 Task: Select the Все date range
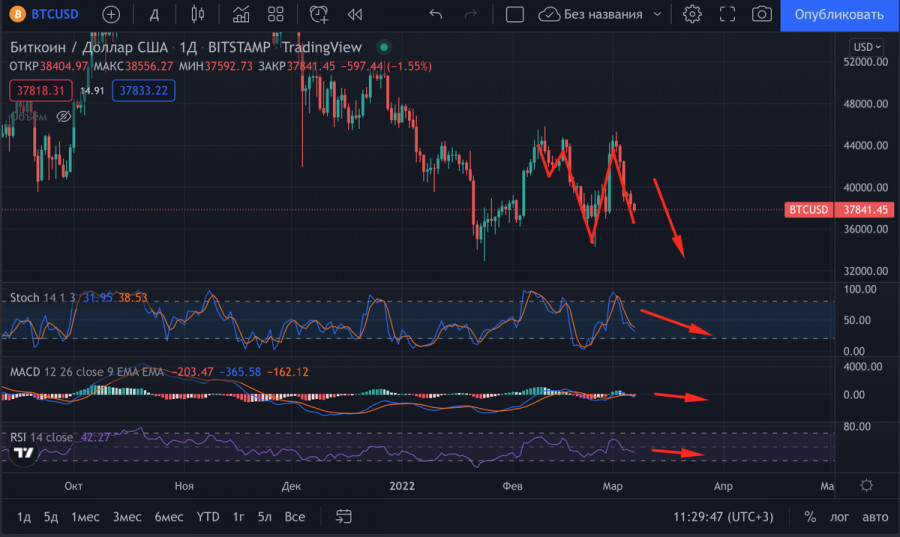pyautogui.click(x=295, y=517)
